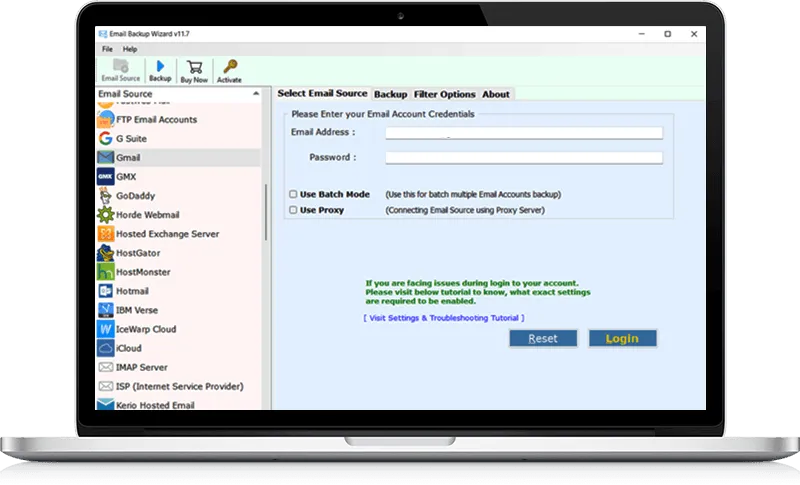Select "FTP Email Accounts" list entry
Screen dimensions: 800x485
click(x=179, y=119)
